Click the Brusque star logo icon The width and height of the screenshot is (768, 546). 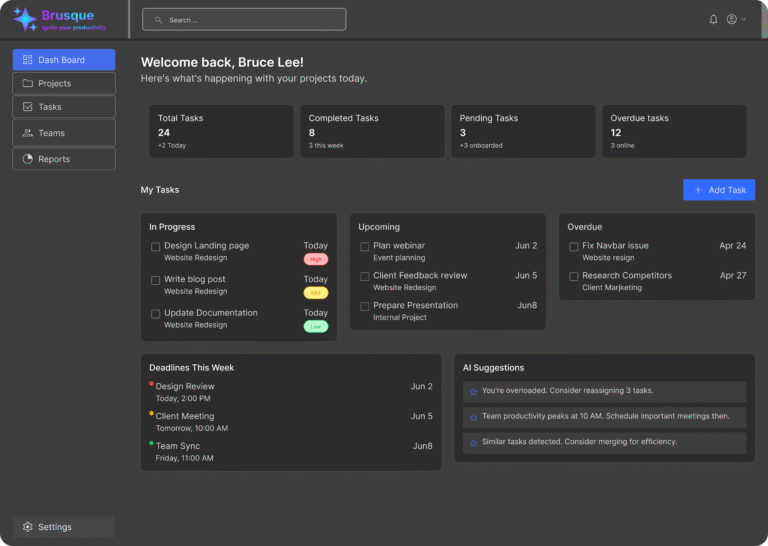coord(24,19)
